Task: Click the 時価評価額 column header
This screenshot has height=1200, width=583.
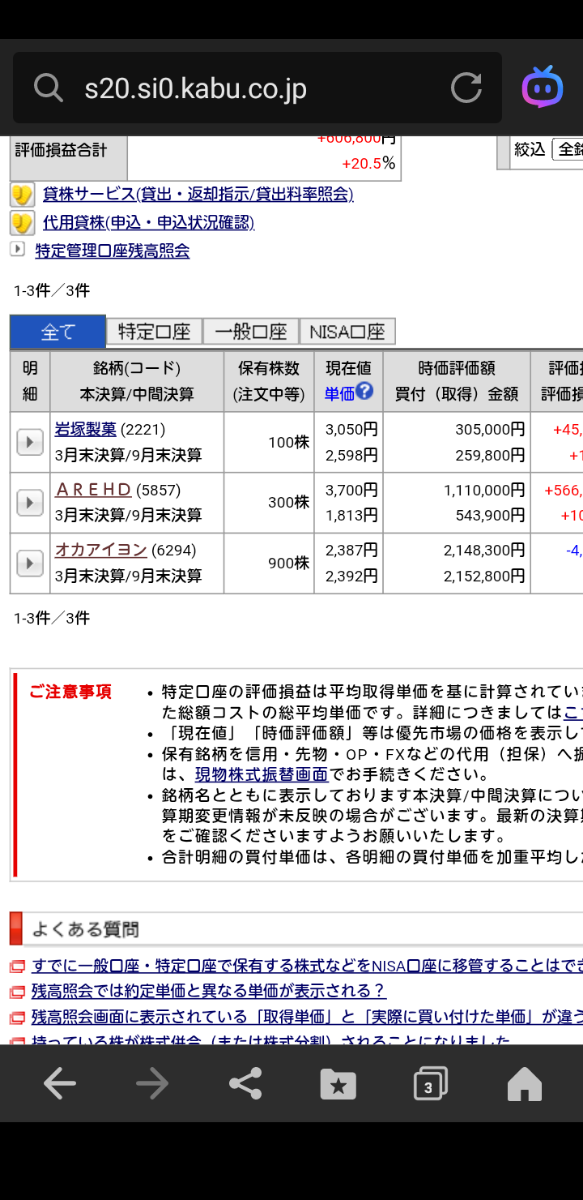Action: (x=457, y=368)
